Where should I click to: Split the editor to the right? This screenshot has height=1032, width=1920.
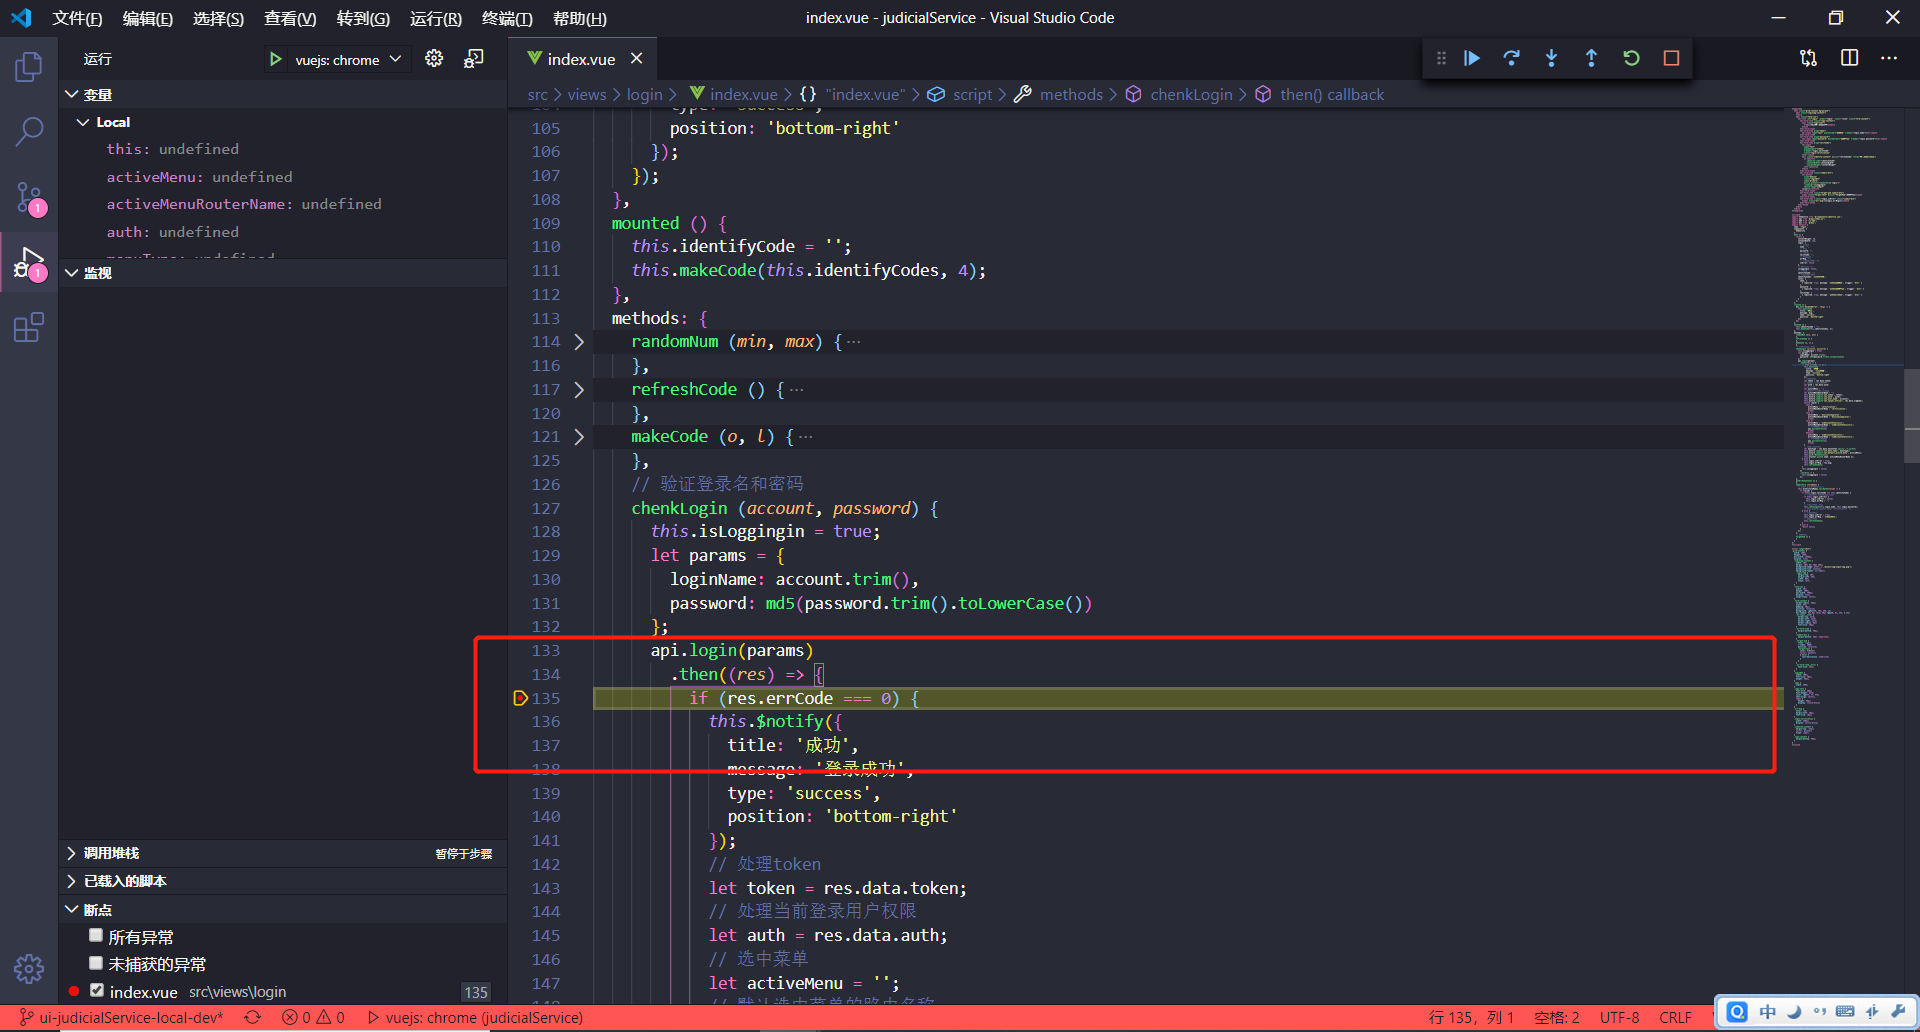pyautogui.click(x=1850, y=58)
